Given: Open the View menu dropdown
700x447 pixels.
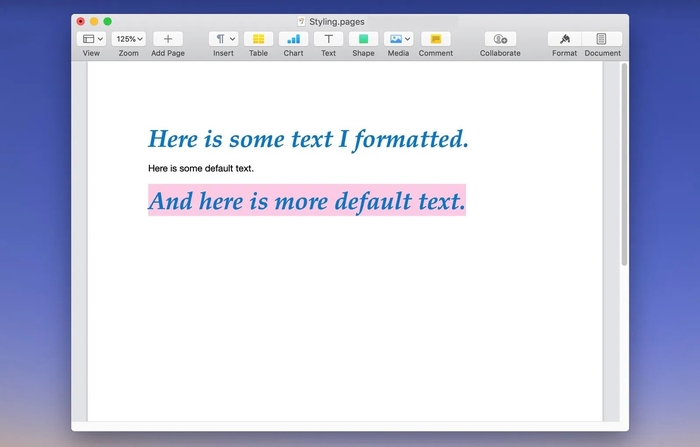Looking at the screenshot, I should point(91,39).
